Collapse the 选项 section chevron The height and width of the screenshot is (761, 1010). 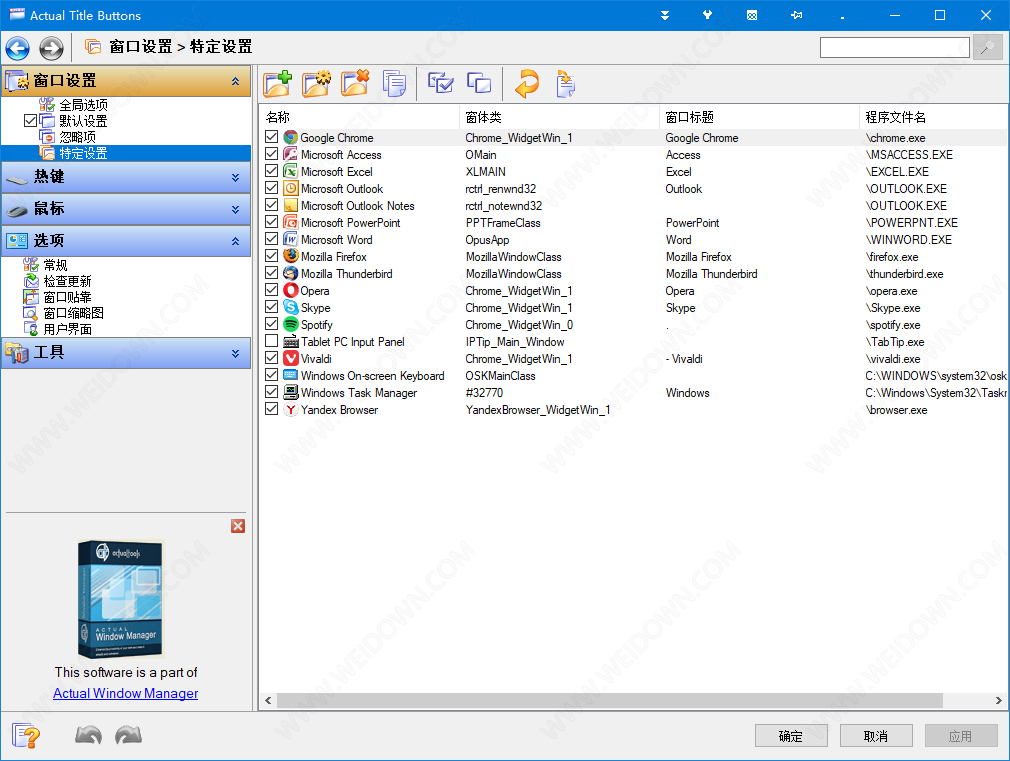coord(235,241)
